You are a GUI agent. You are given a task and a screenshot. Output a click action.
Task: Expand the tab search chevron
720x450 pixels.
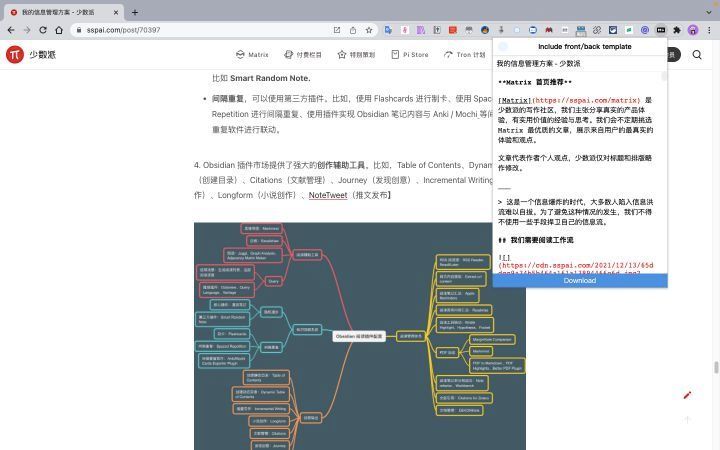tap(709, 12)
